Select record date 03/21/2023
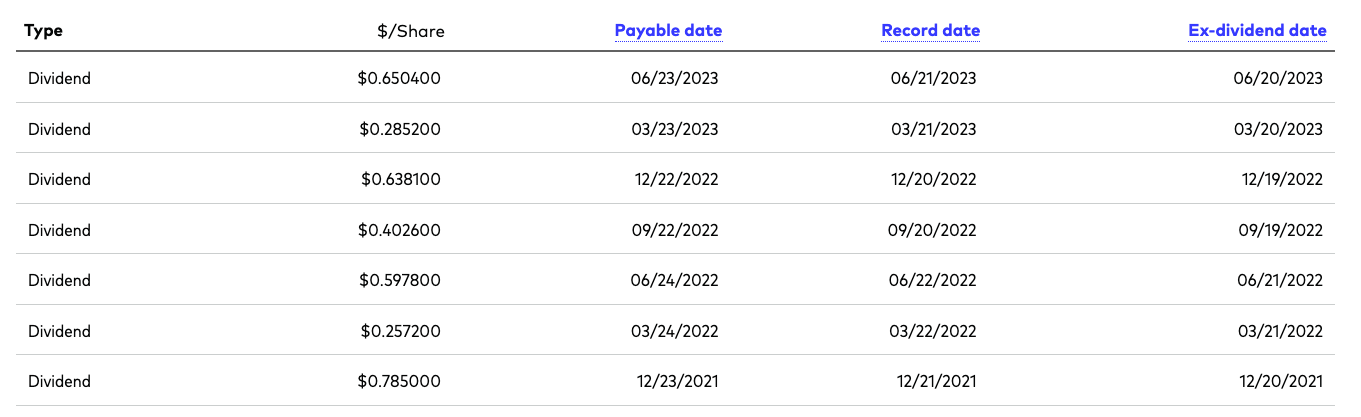This screenshot has width=1361, height=417. pos(934,129)
